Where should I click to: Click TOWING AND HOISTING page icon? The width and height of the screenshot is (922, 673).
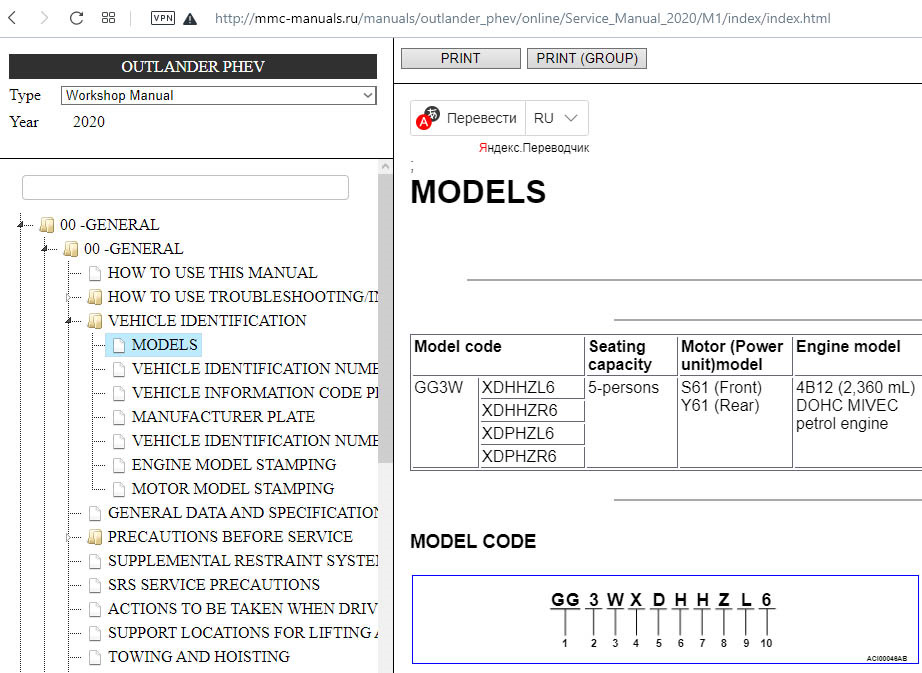click(x=95, y=657)
